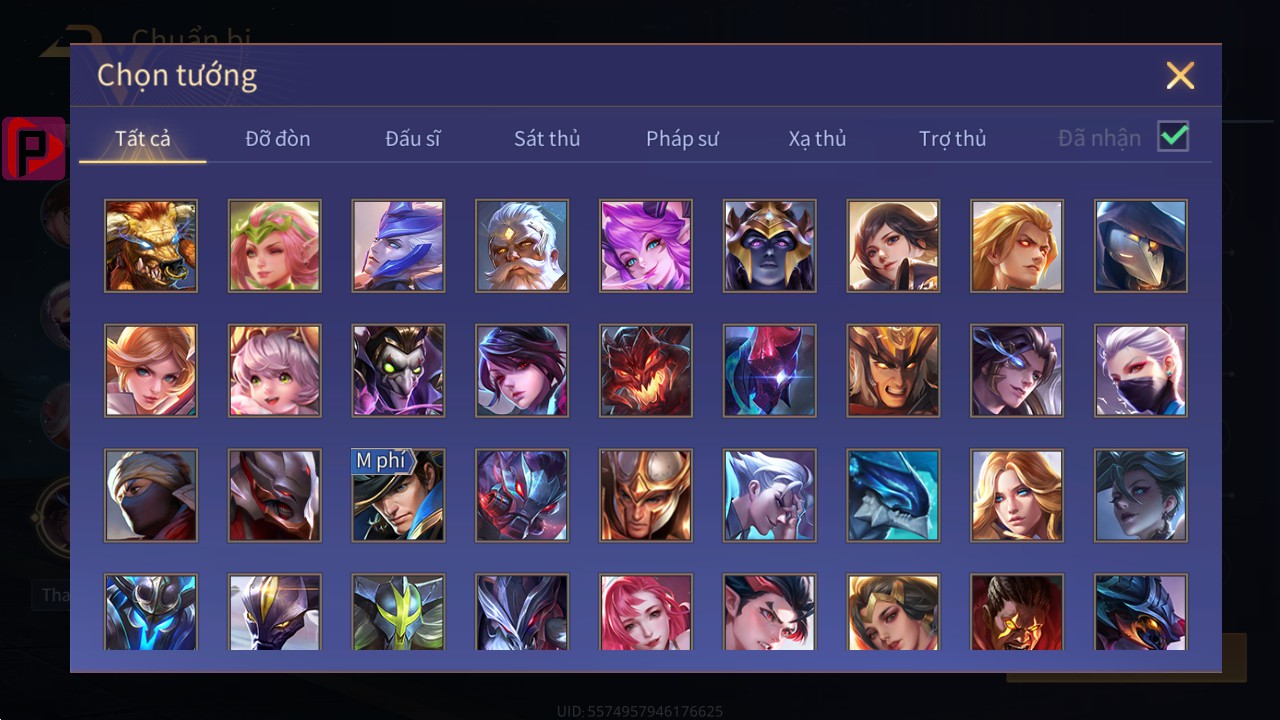Viewport: 1280px width, 720px height.
Task: Select the red lava demon hero portrait
Action: tap(646, 371)
